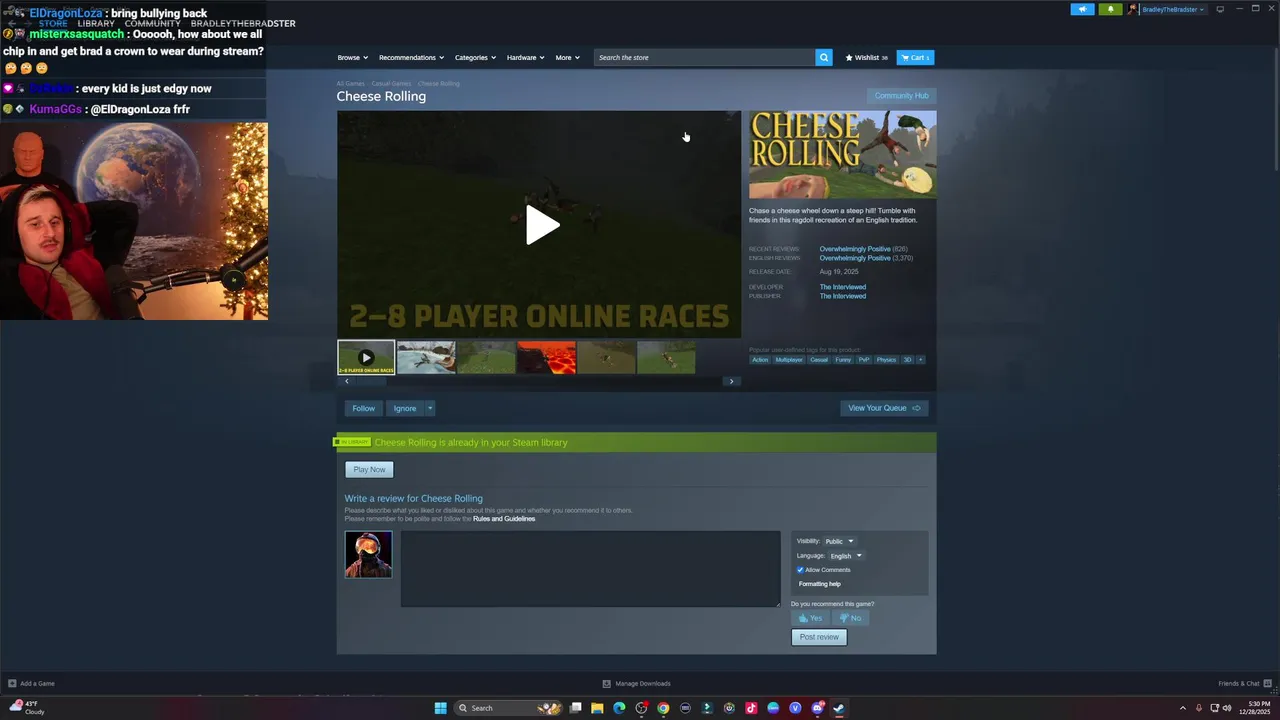The image size is (1280, 720).
Task: Play the Cheese Rolling trailer video
Action: [x=541, y=225]
